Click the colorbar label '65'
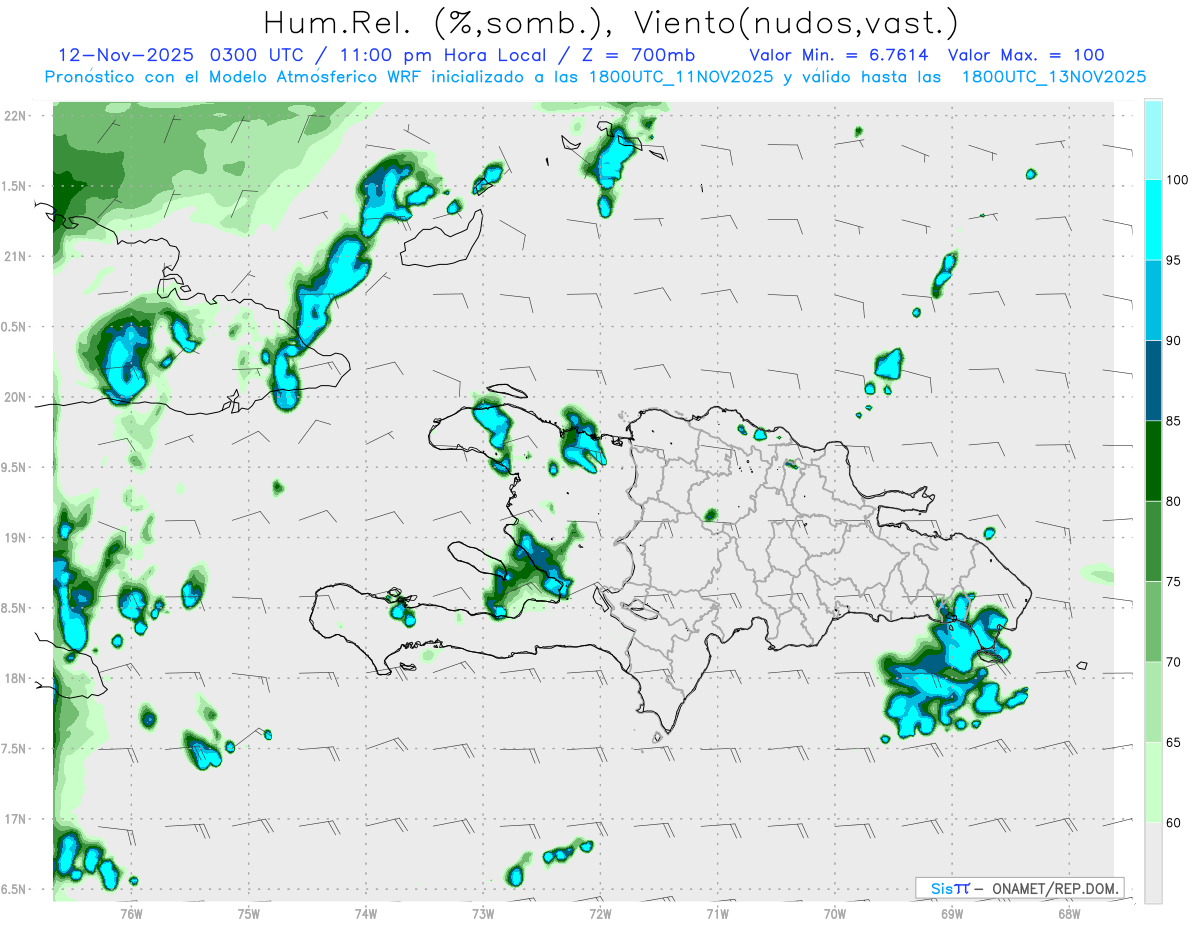 1174,742
